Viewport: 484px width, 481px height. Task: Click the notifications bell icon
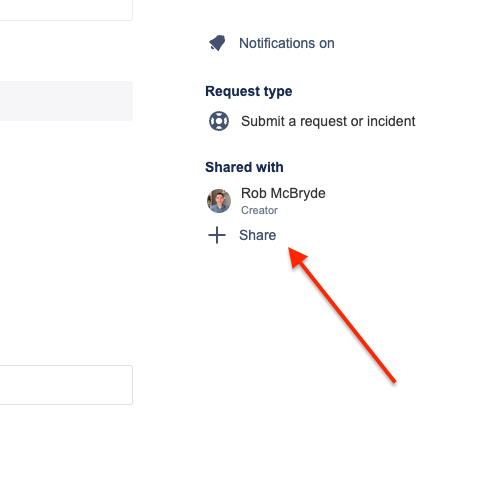(x=217, y=43)
